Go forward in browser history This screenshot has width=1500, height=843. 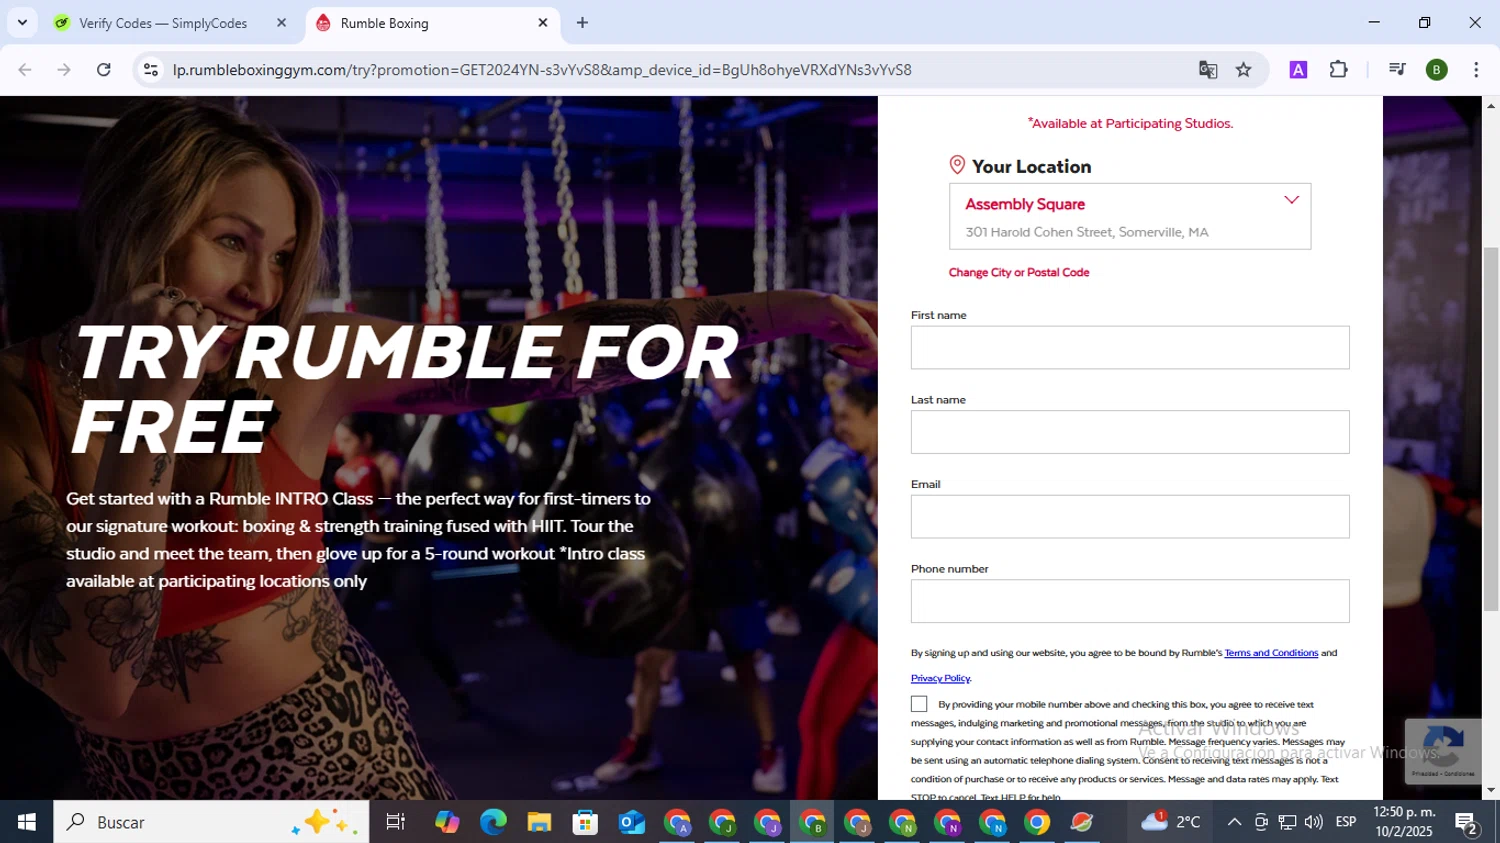point(64,70)
